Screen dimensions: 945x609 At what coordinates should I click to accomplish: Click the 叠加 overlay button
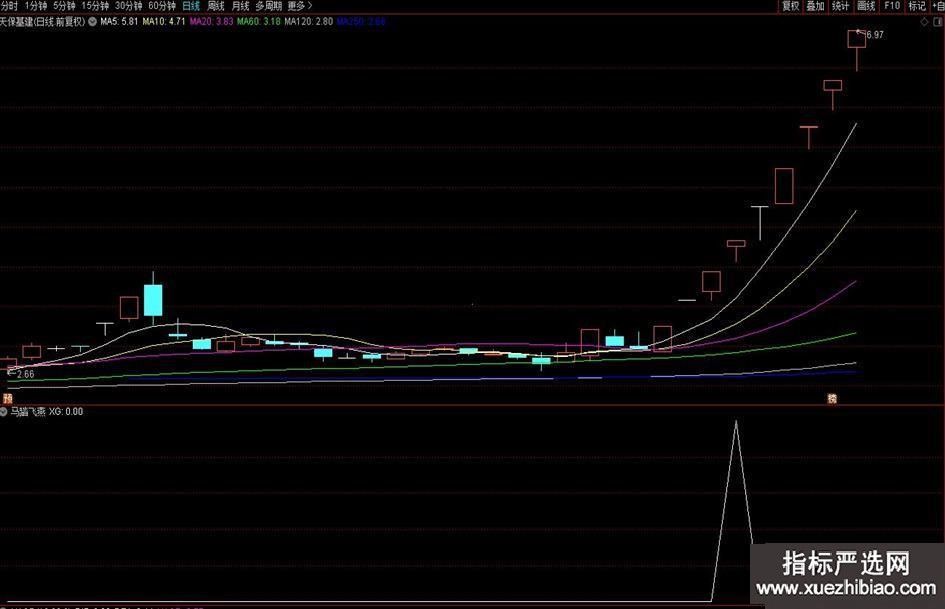pos(815,6)
